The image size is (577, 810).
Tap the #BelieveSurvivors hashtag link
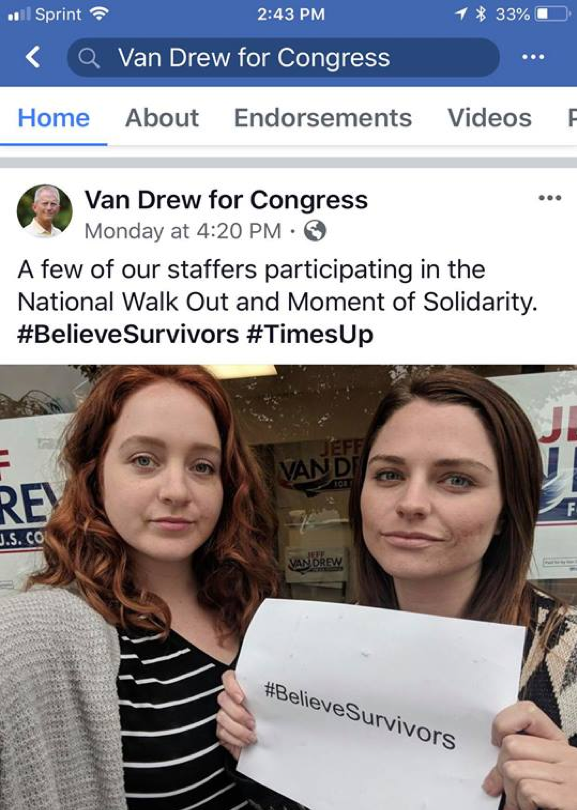[128, 334]
